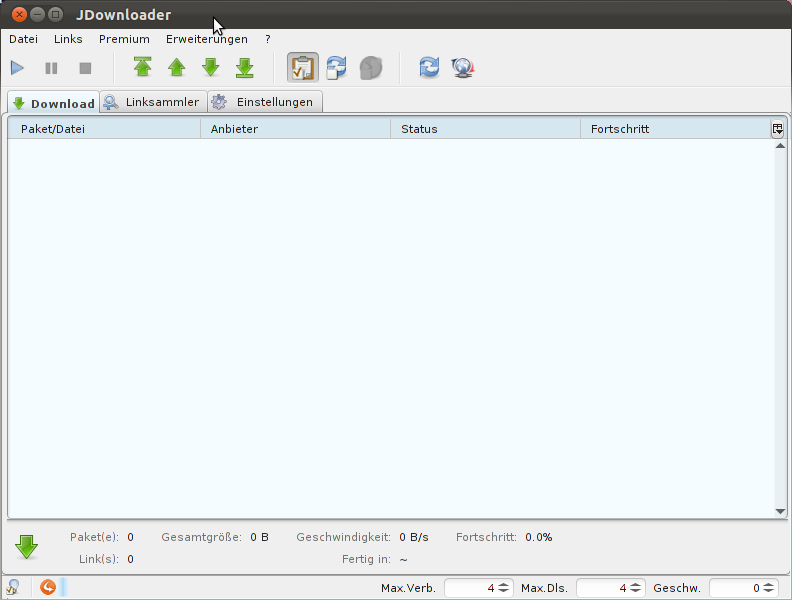Viewport: 792px width, 600px height.
Task: Open the Einstellungen tab
Action: 265,102
